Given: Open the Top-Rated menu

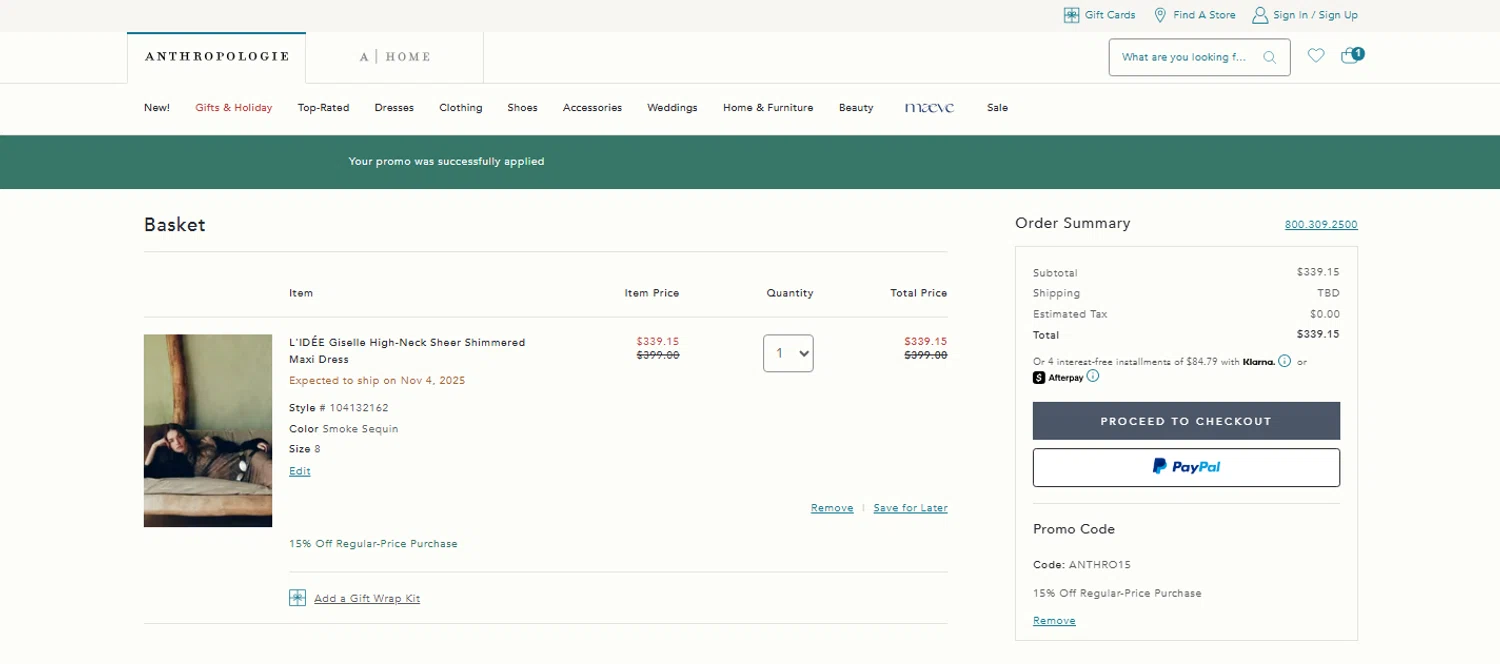Looking at the screenshot, I should coord(324,108).
